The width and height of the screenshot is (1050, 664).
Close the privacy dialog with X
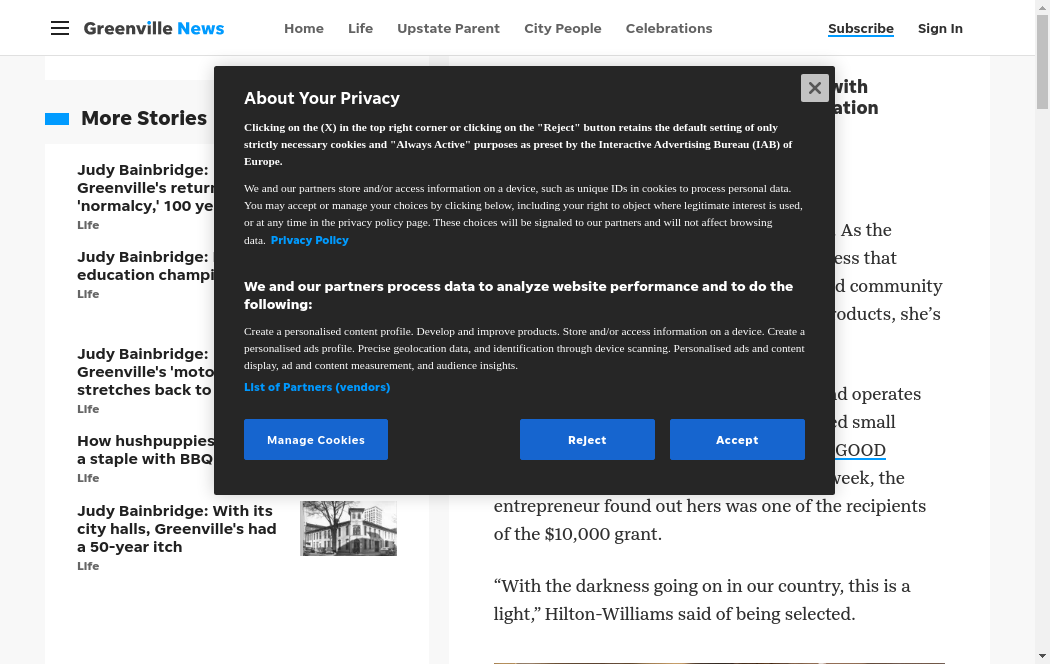(x=814, y=88)
